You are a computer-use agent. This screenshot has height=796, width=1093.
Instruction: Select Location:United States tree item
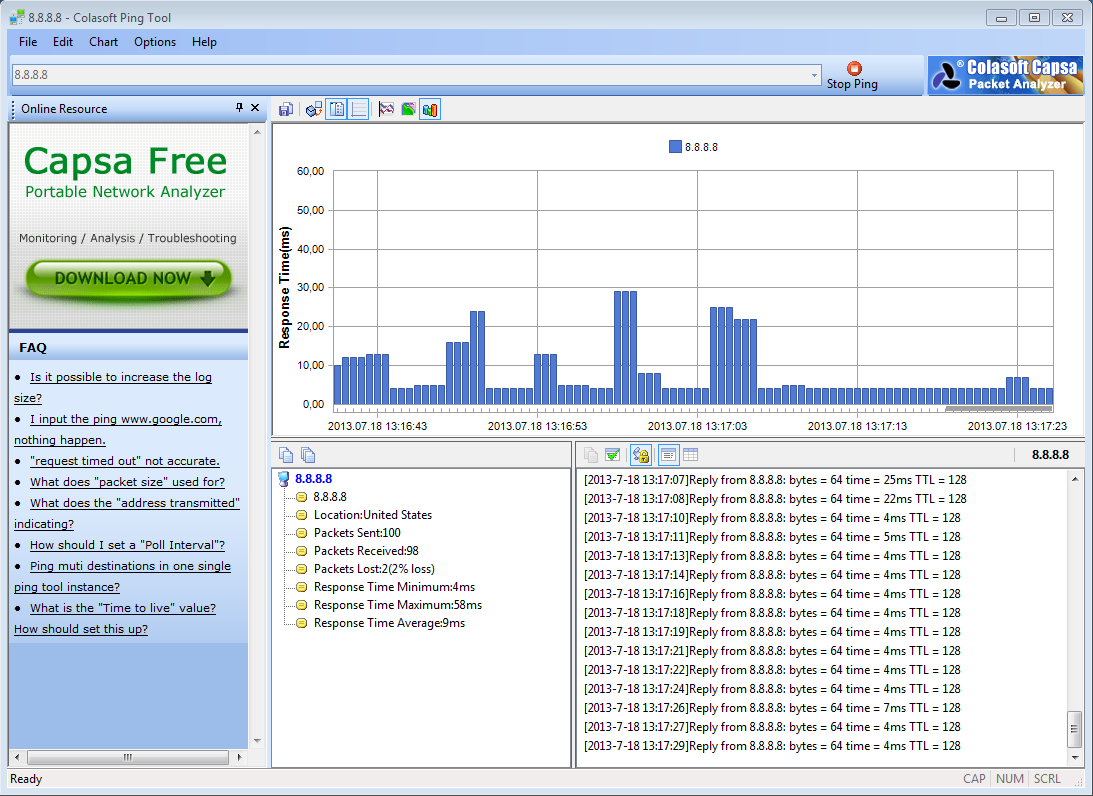[x=373, y=515]
